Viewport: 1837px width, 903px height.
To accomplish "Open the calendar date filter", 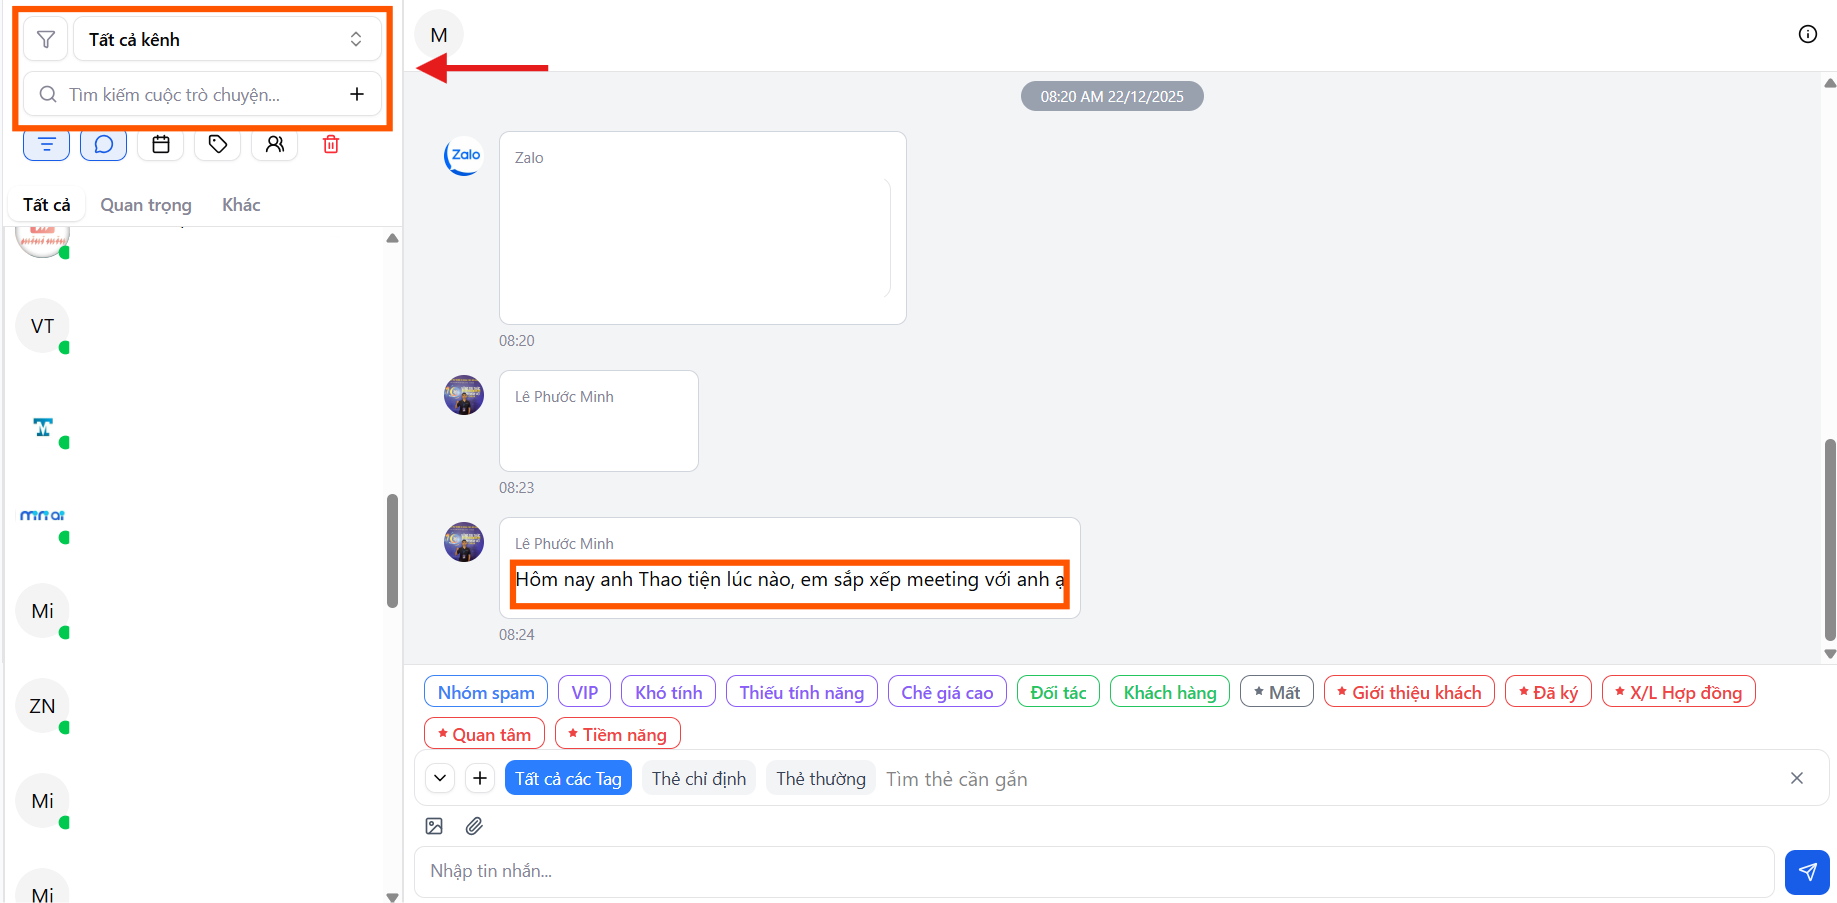I will click(161, 145).
